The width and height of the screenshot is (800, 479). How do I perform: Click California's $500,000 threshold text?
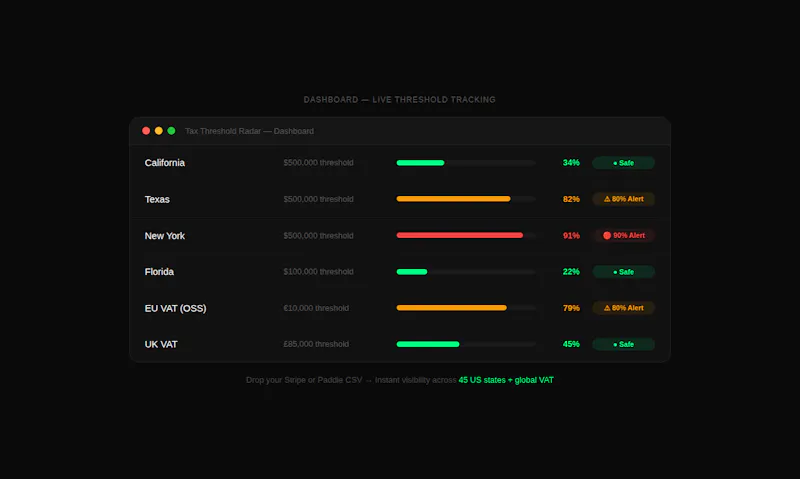coord(318,163)
